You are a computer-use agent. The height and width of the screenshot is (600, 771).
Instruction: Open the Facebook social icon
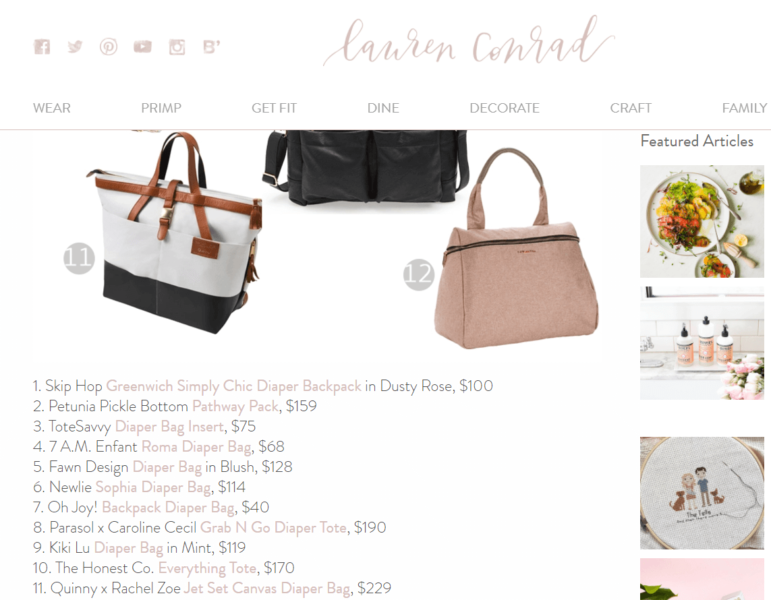(x=42, y=47)
